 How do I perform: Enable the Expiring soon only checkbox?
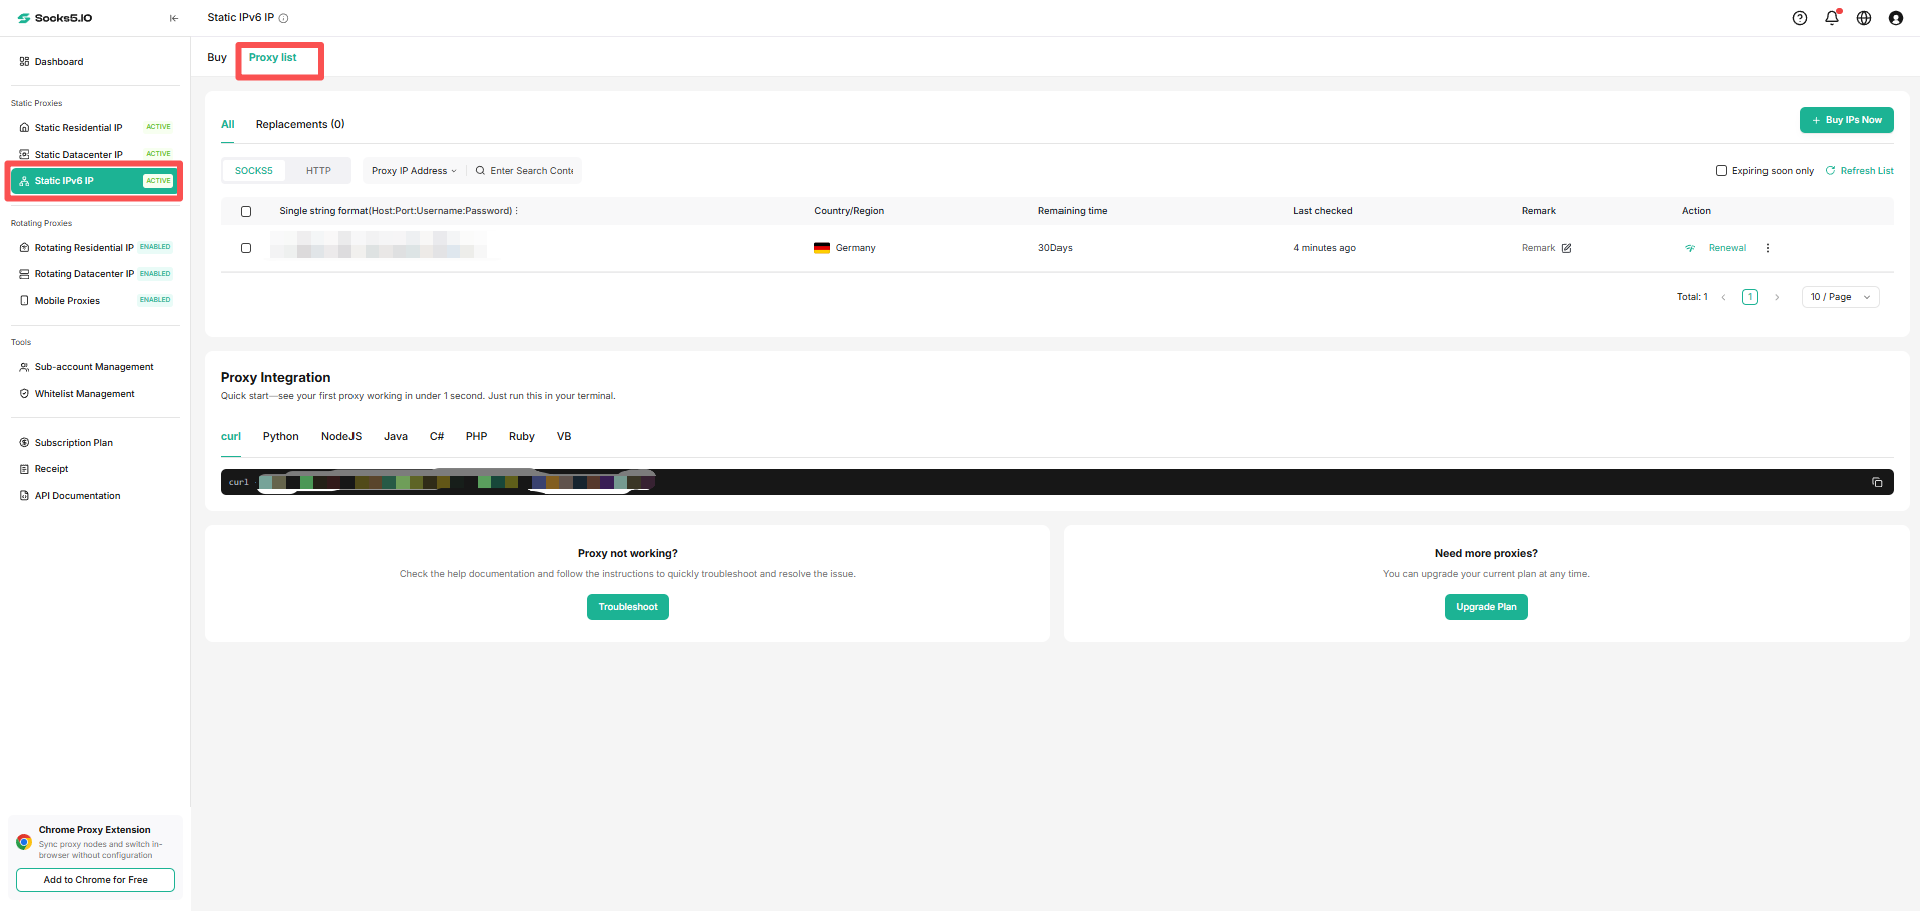pos(1722,171)
